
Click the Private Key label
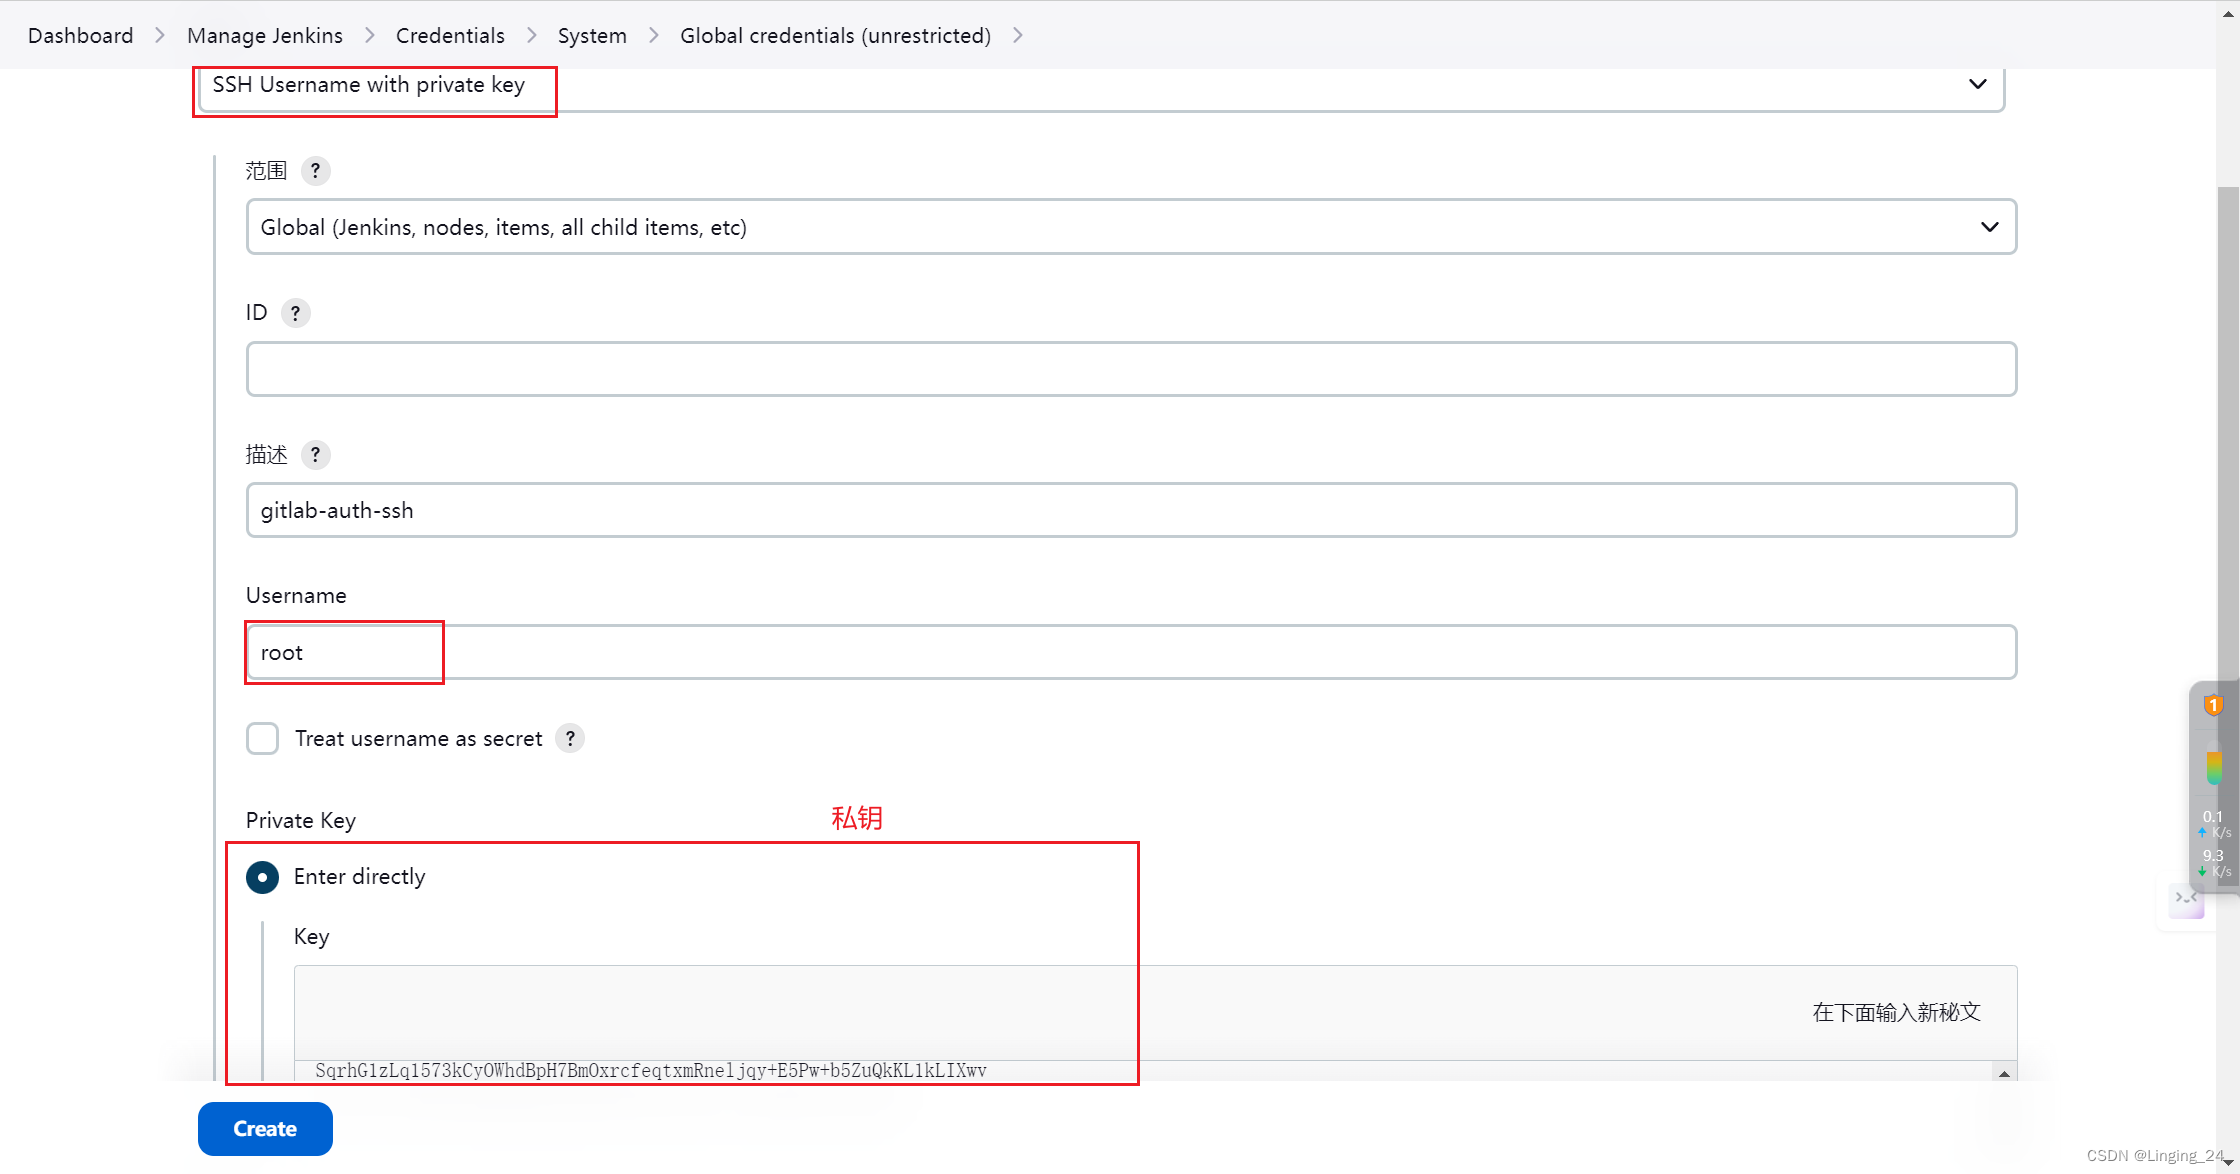[301, 820]
